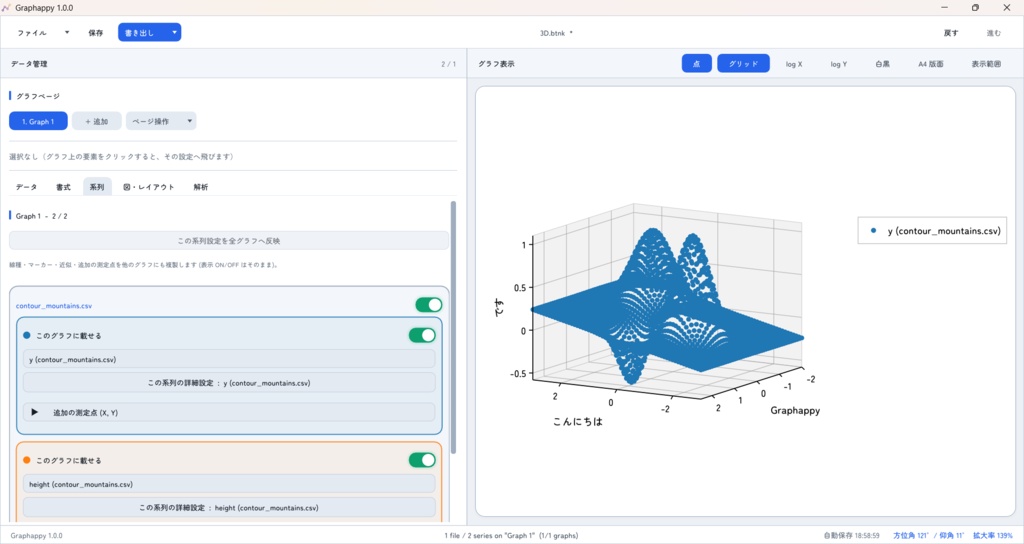Click the series panel vertical scrollbar

tap(453, 327)
